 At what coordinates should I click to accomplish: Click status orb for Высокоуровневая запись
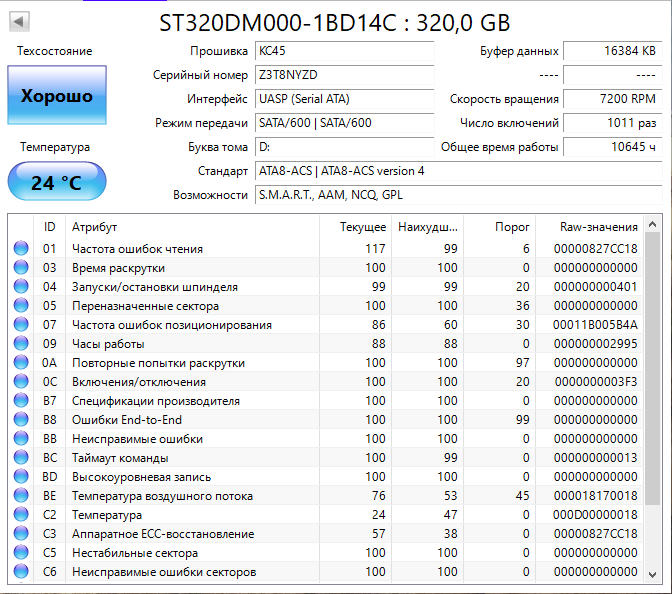click(21, 477)
